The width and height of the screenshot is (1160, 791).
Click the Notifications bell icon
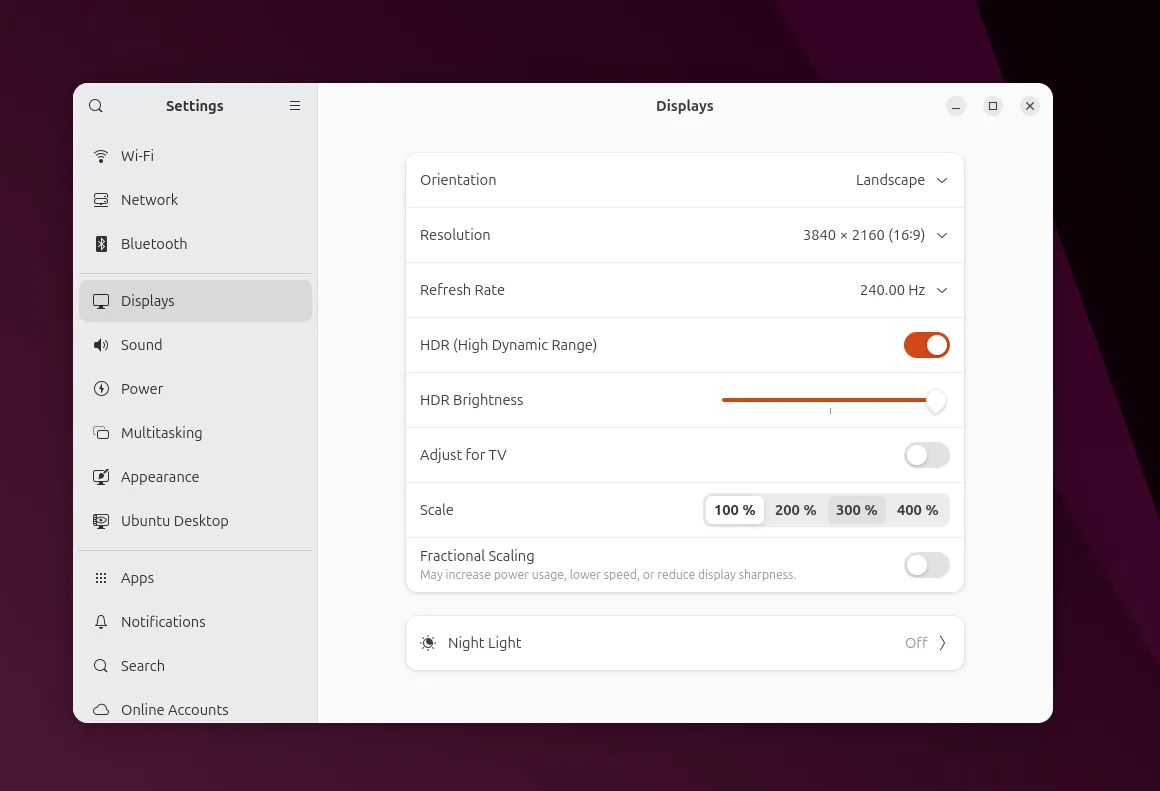[x=101, y=622]
